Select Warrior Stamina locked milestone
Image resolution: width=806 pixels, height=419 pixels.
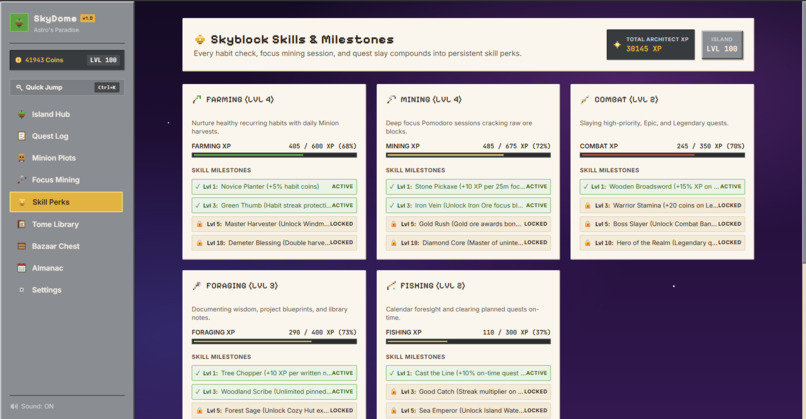point(662,205)
